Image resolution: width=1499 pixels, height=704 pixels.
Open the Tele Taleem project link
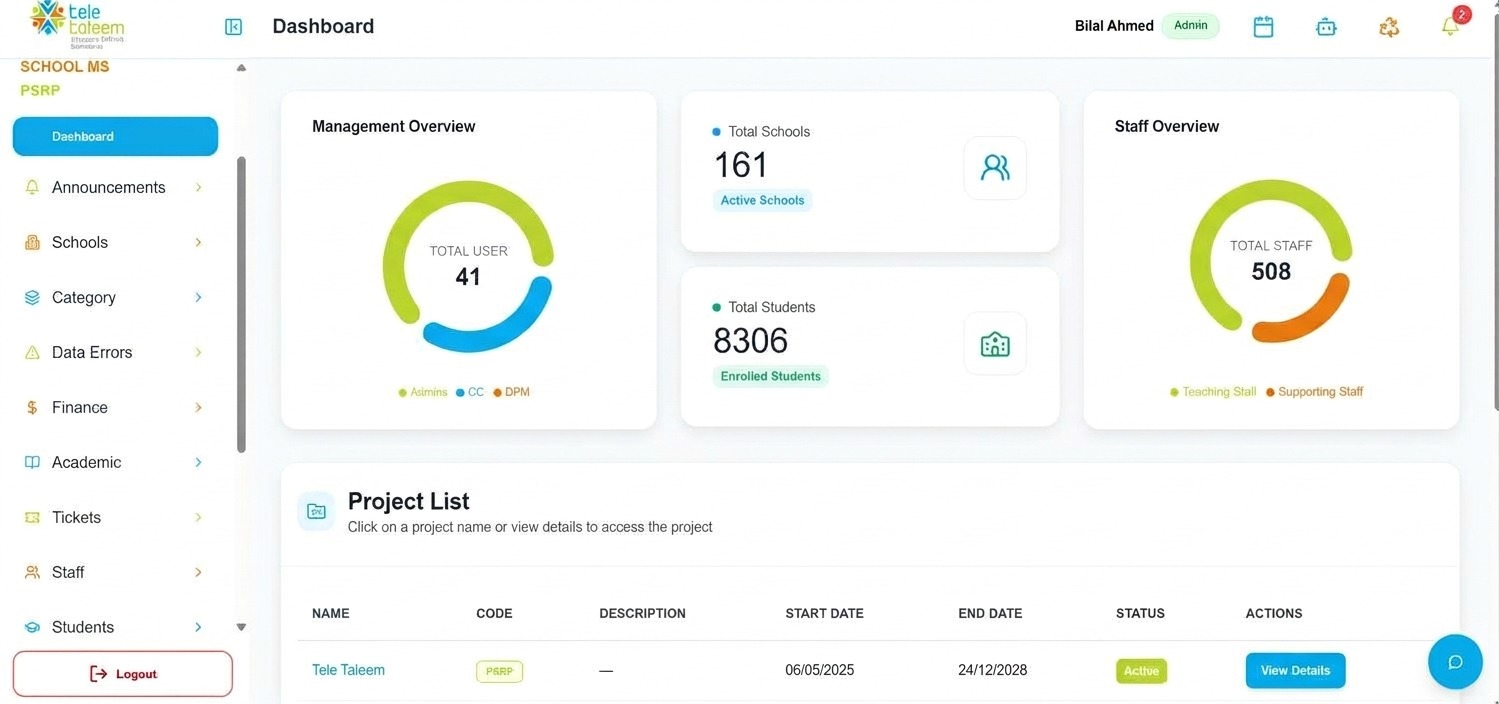point(348,670)
